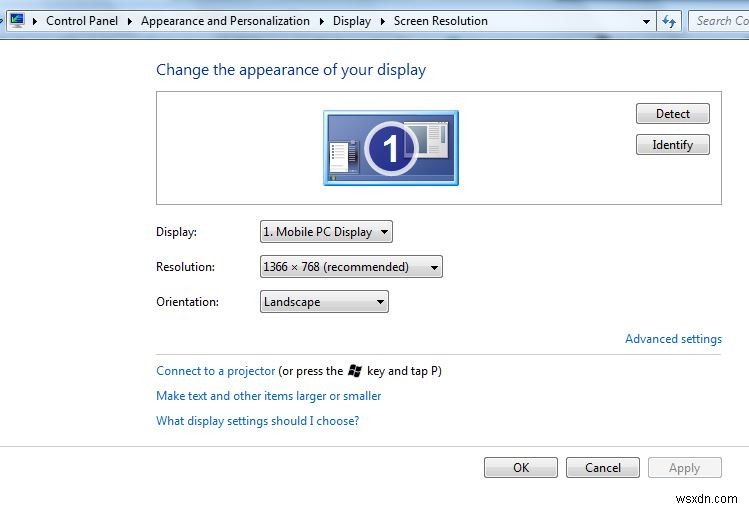Image resolution: width=749 pixels, height=509 pixels.
Task: Open the address bar history dropdown arrow
Action: tap(646, 21)
